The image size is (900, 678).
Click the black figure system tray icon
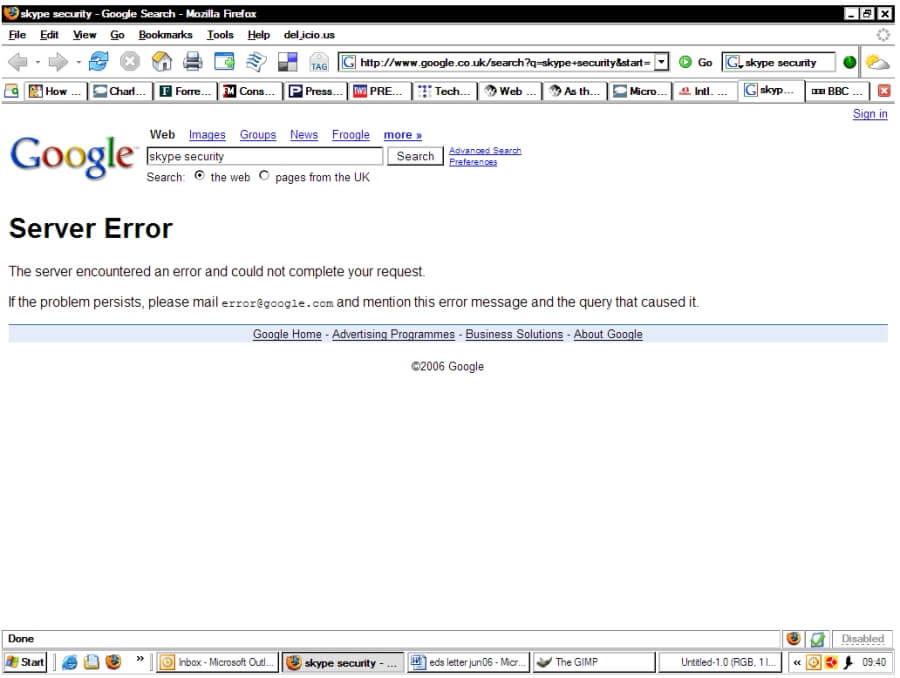pos(848,662)
